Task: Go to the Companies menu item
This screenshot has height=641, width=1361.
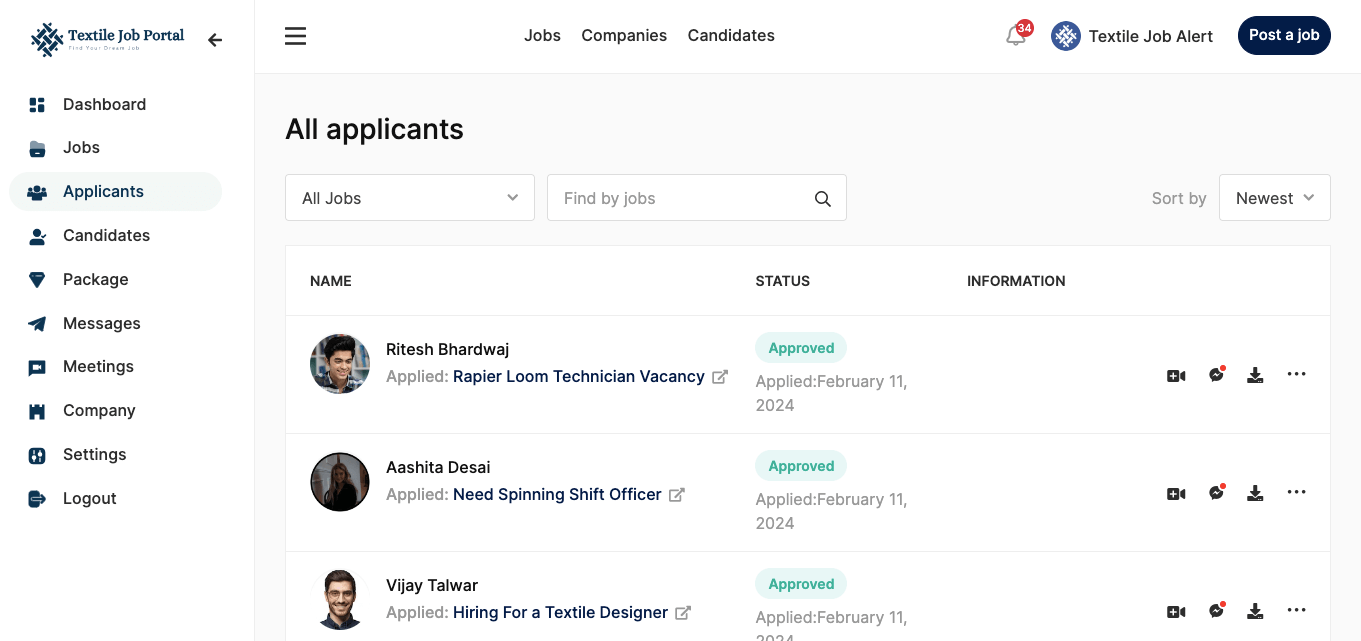Action: 624,35
